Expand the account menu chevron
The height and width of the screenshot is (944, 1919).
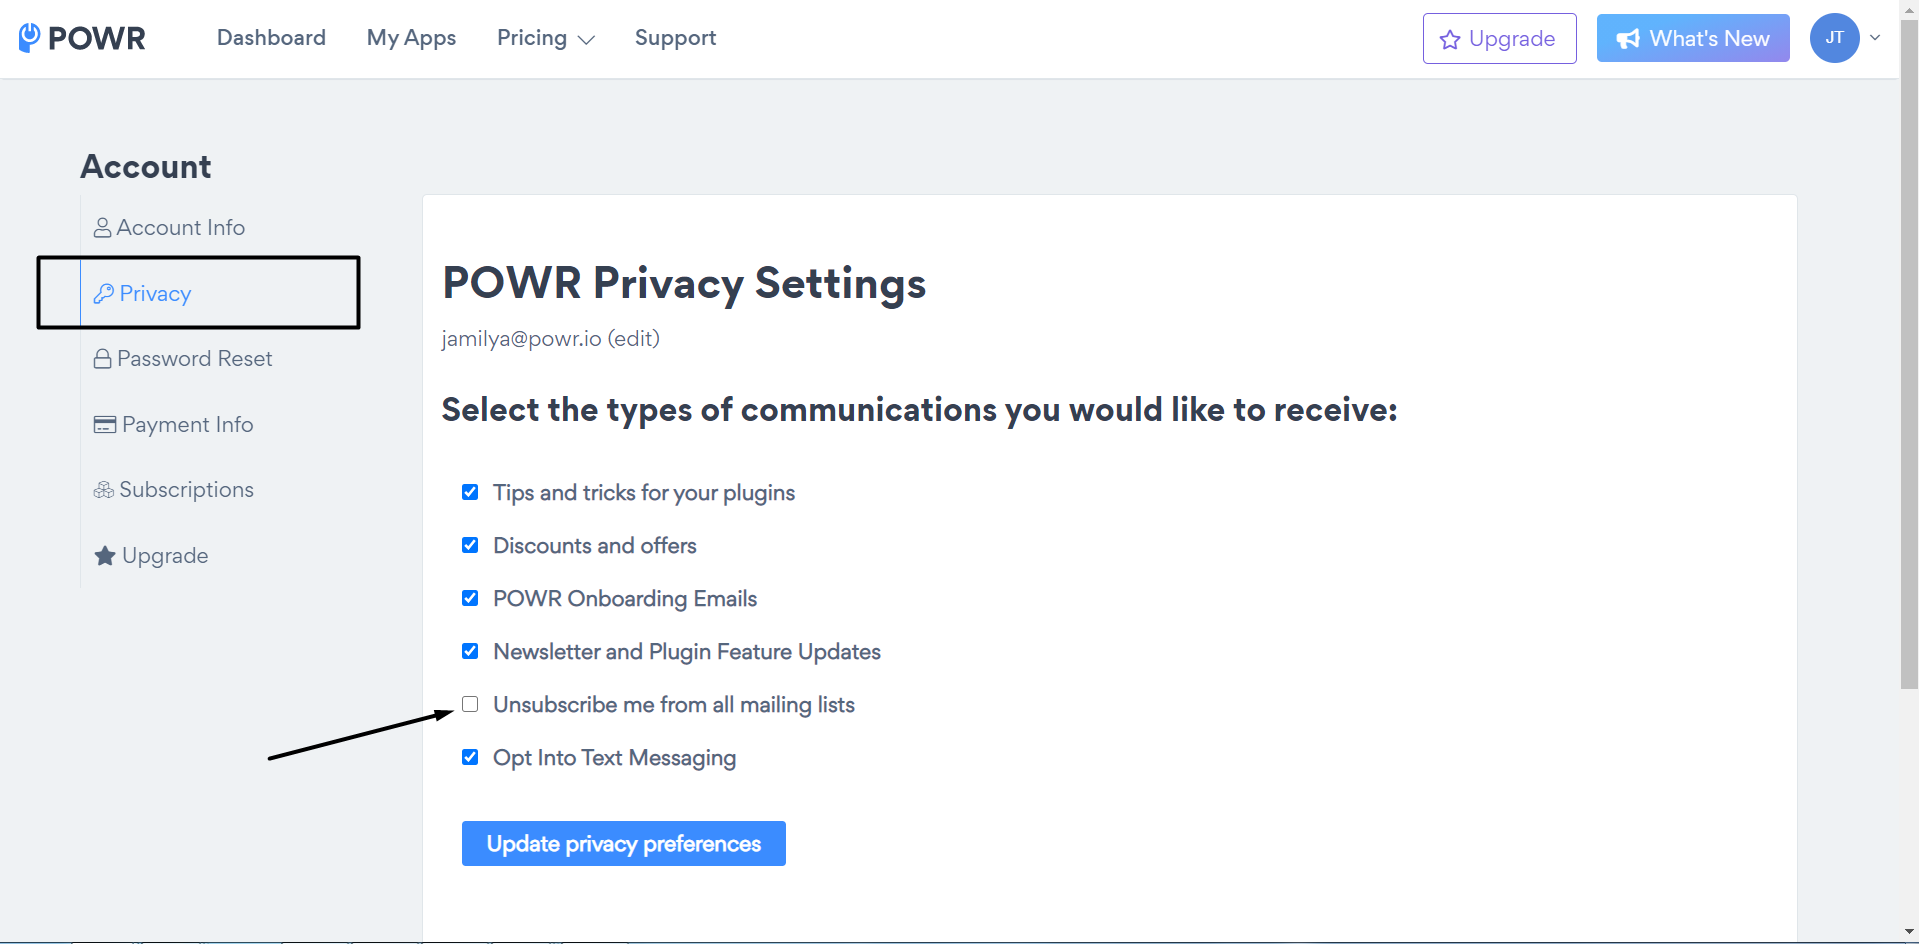click(x=1875, y=38)
